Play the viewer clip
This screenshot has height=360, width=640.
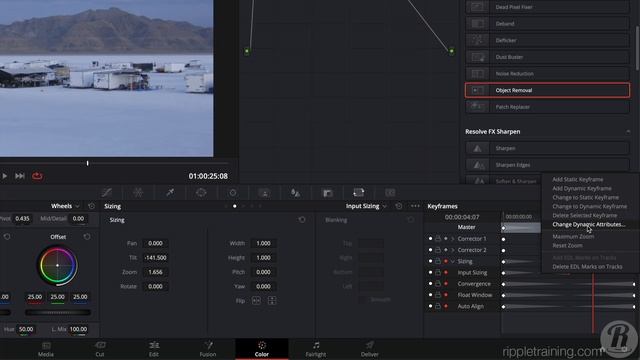(4, 176)
